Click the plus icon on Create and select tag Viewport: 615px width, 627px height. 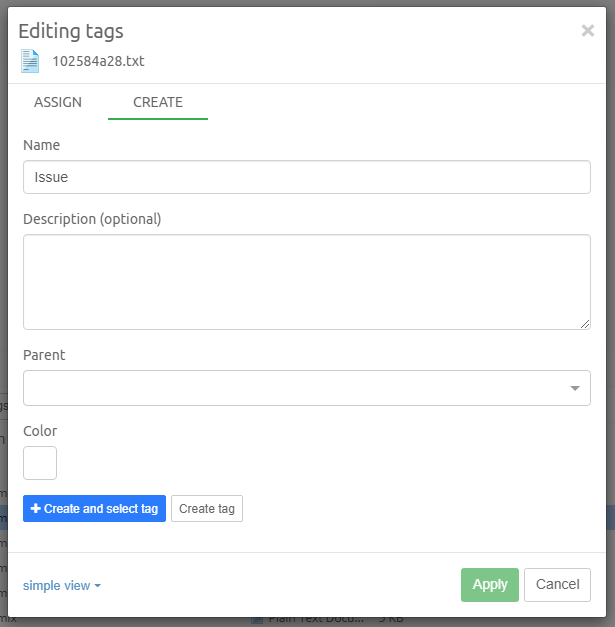tap(36, 509)
